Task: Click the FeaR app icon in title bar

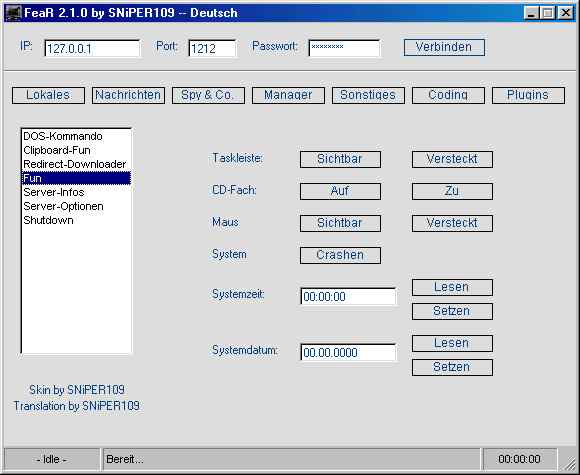Action: click(13, 13)
